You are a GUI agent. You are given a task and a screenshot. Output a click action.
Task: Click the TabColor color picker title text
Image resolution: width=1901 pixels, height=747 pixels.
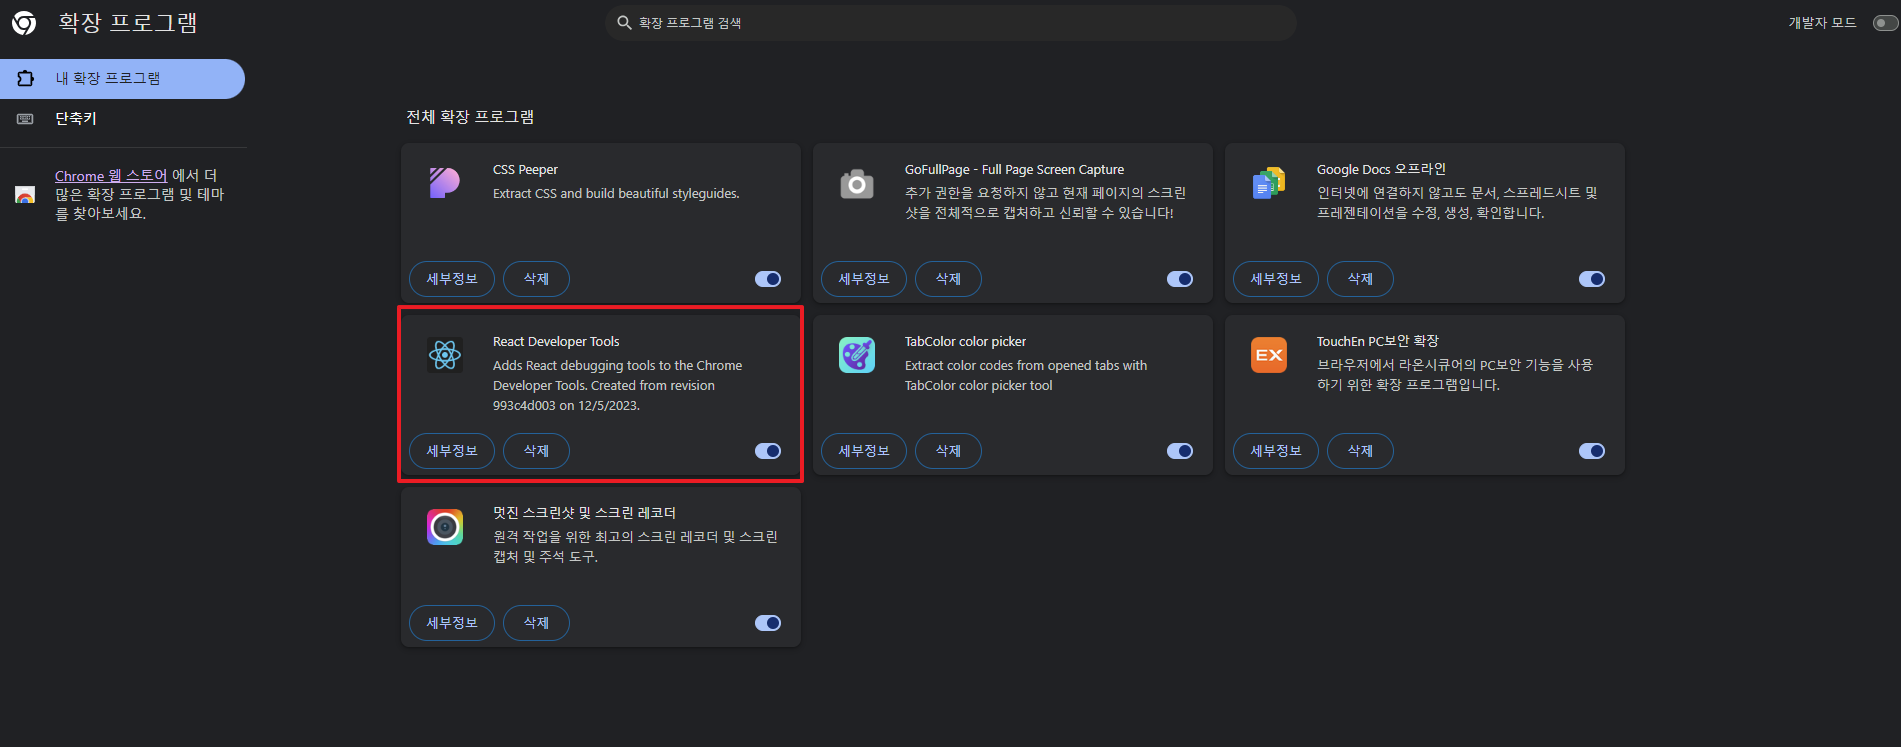(x=965, y=342)
